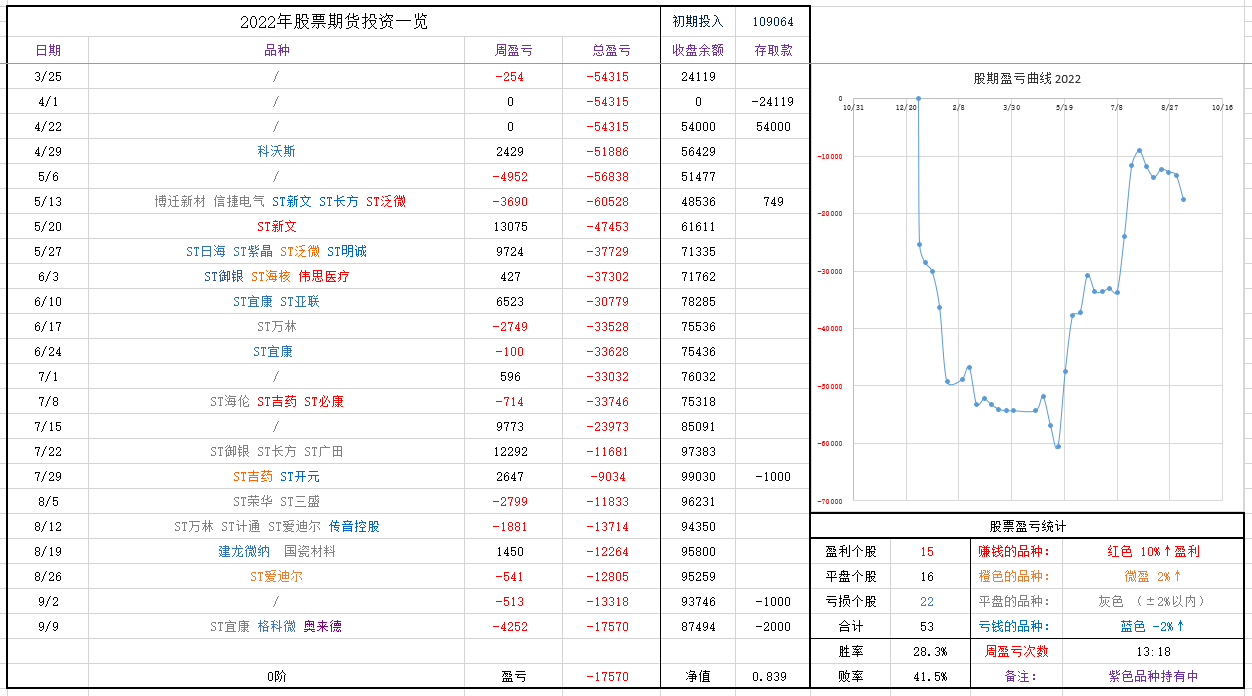Click the legend cell 微盈 2%↑
This screenshot has height=696, width=1252.
(1153, 577)
